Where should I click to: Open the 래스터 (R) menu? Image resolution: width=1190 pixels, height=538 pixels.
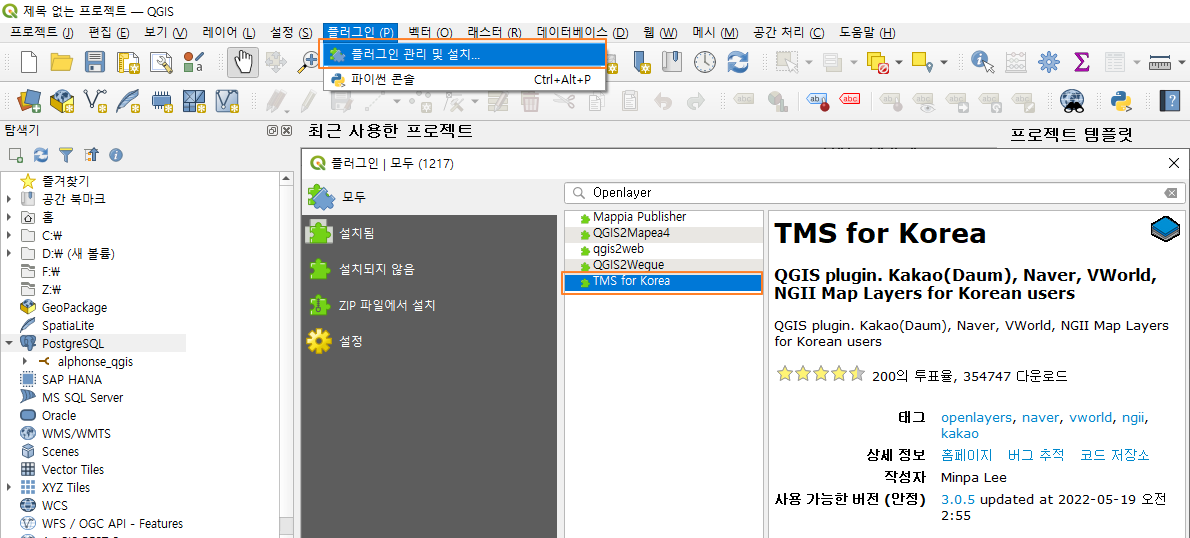494,33
